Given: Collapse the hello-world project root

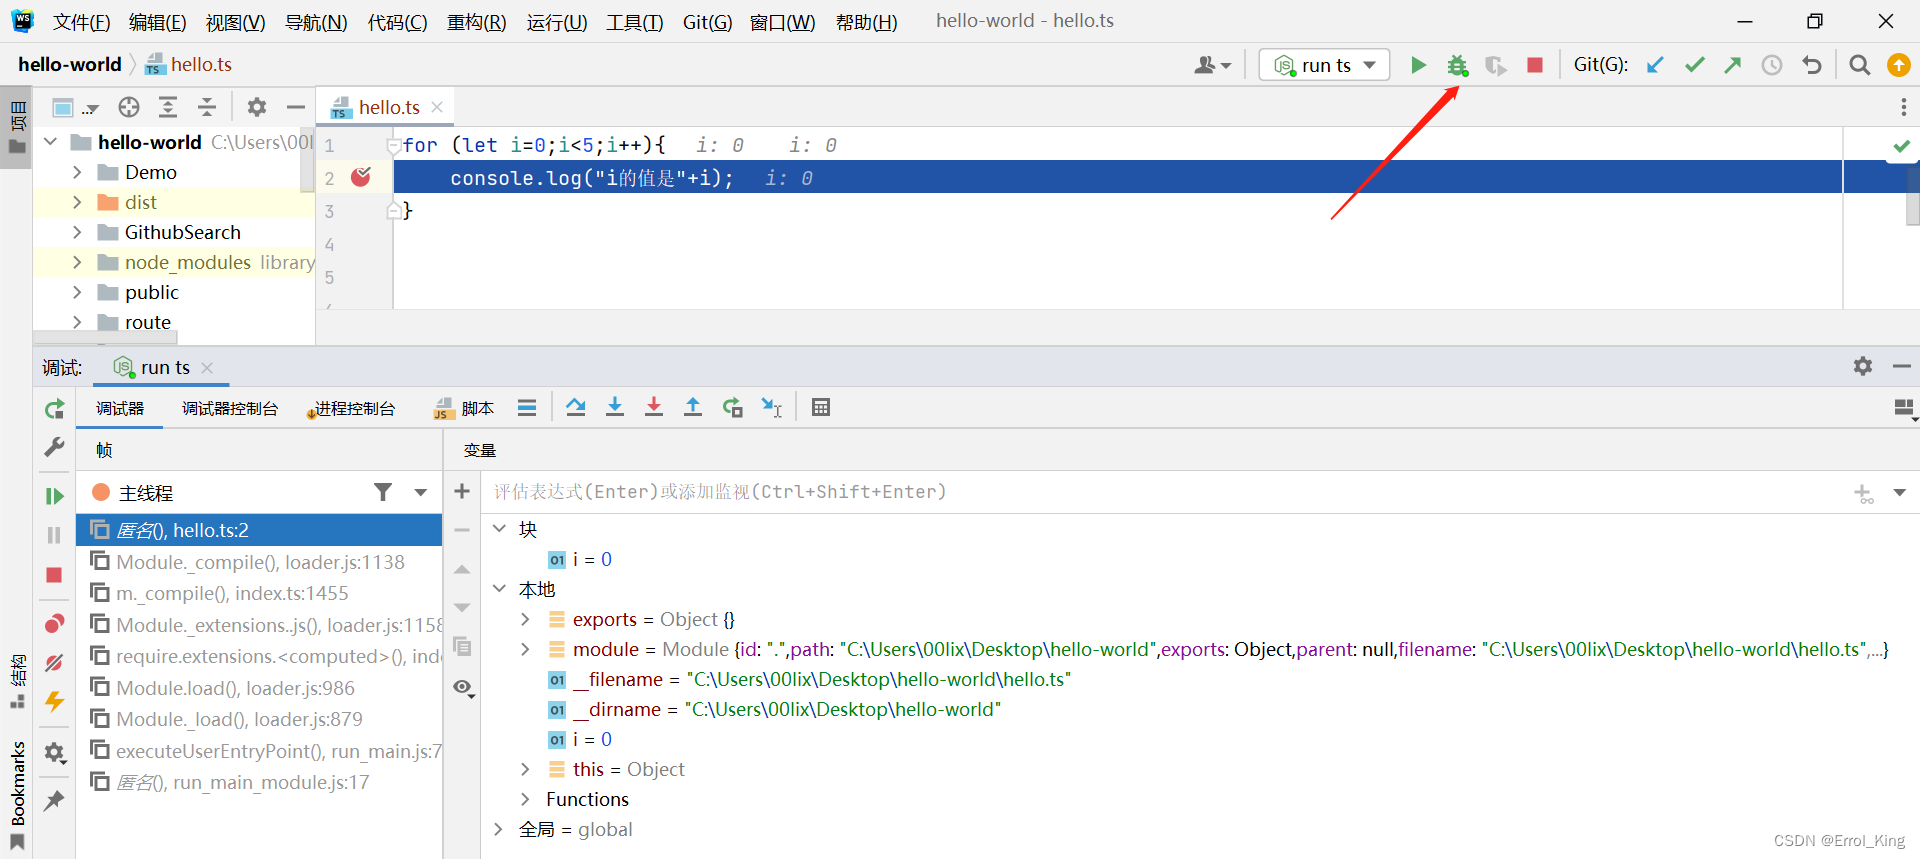Looking at the screenshot, I should click(x=50, y=142).
